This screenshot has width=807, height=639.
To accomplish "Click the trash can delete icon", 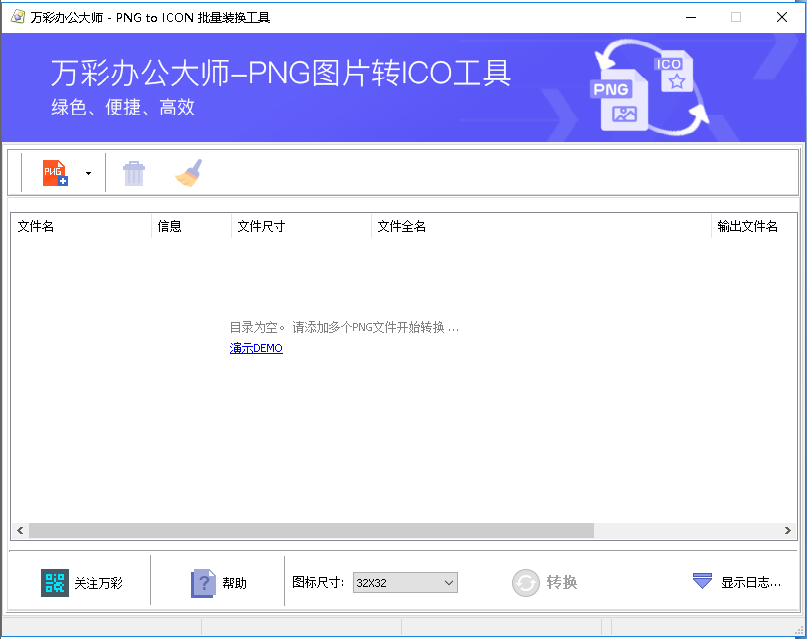I will click(134, 174).
